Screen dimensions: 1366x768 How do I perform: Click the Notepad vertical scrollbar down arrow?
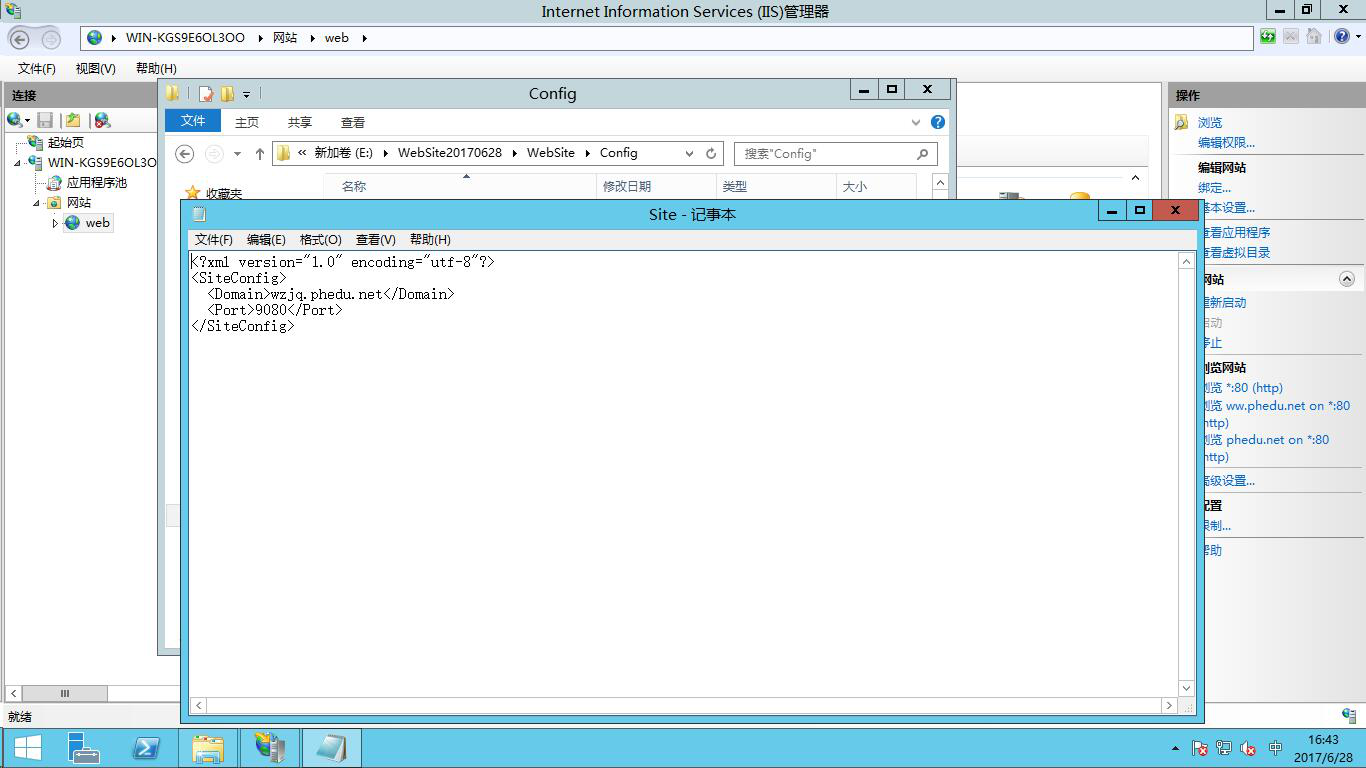click(x=1186, y=688)
